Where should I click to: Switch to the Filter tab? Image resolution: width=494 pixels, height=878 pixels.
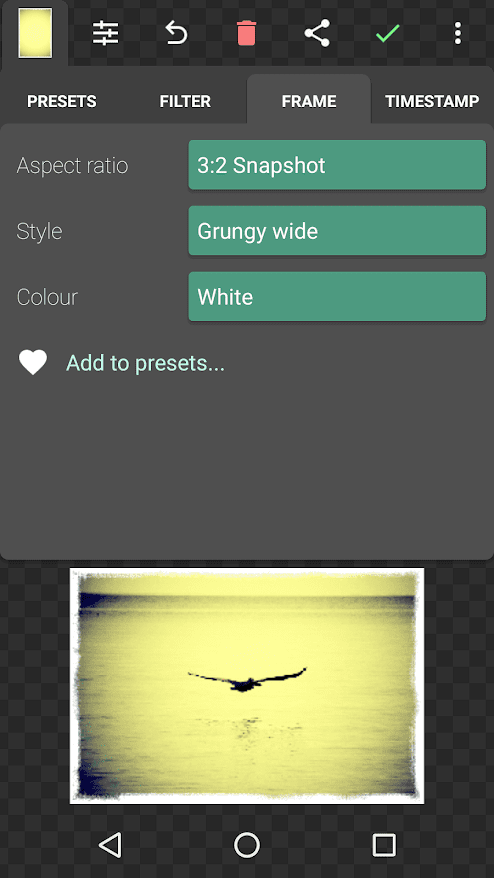[x=185, y=101]
